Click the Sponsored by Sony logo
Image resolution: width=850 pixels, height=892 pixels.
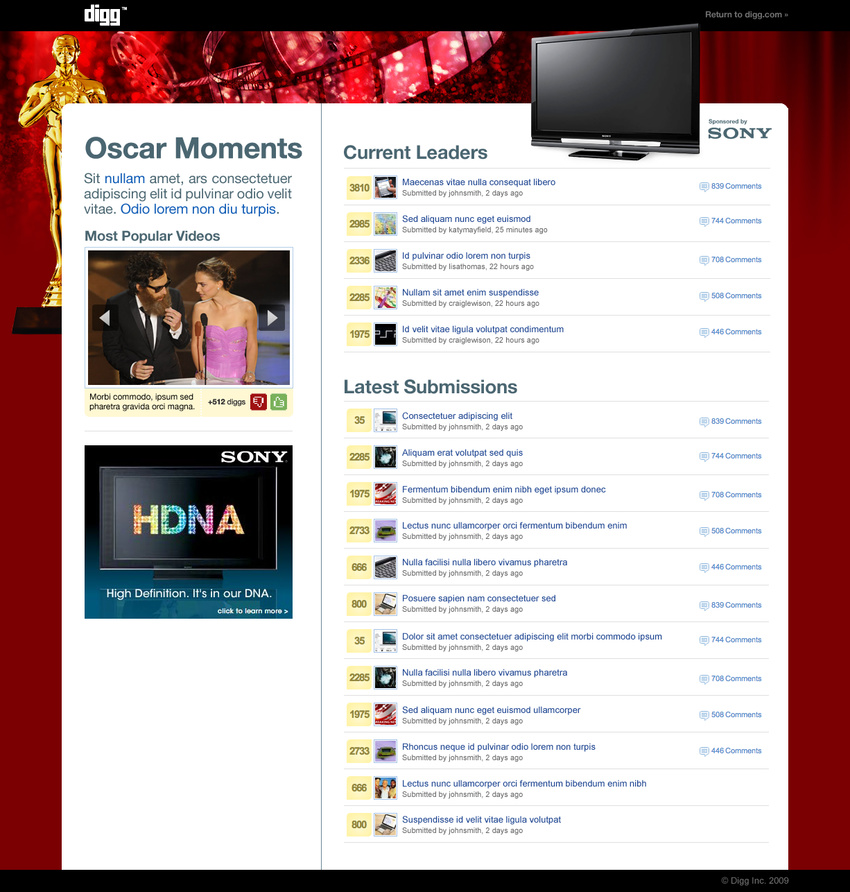(740, 130)
